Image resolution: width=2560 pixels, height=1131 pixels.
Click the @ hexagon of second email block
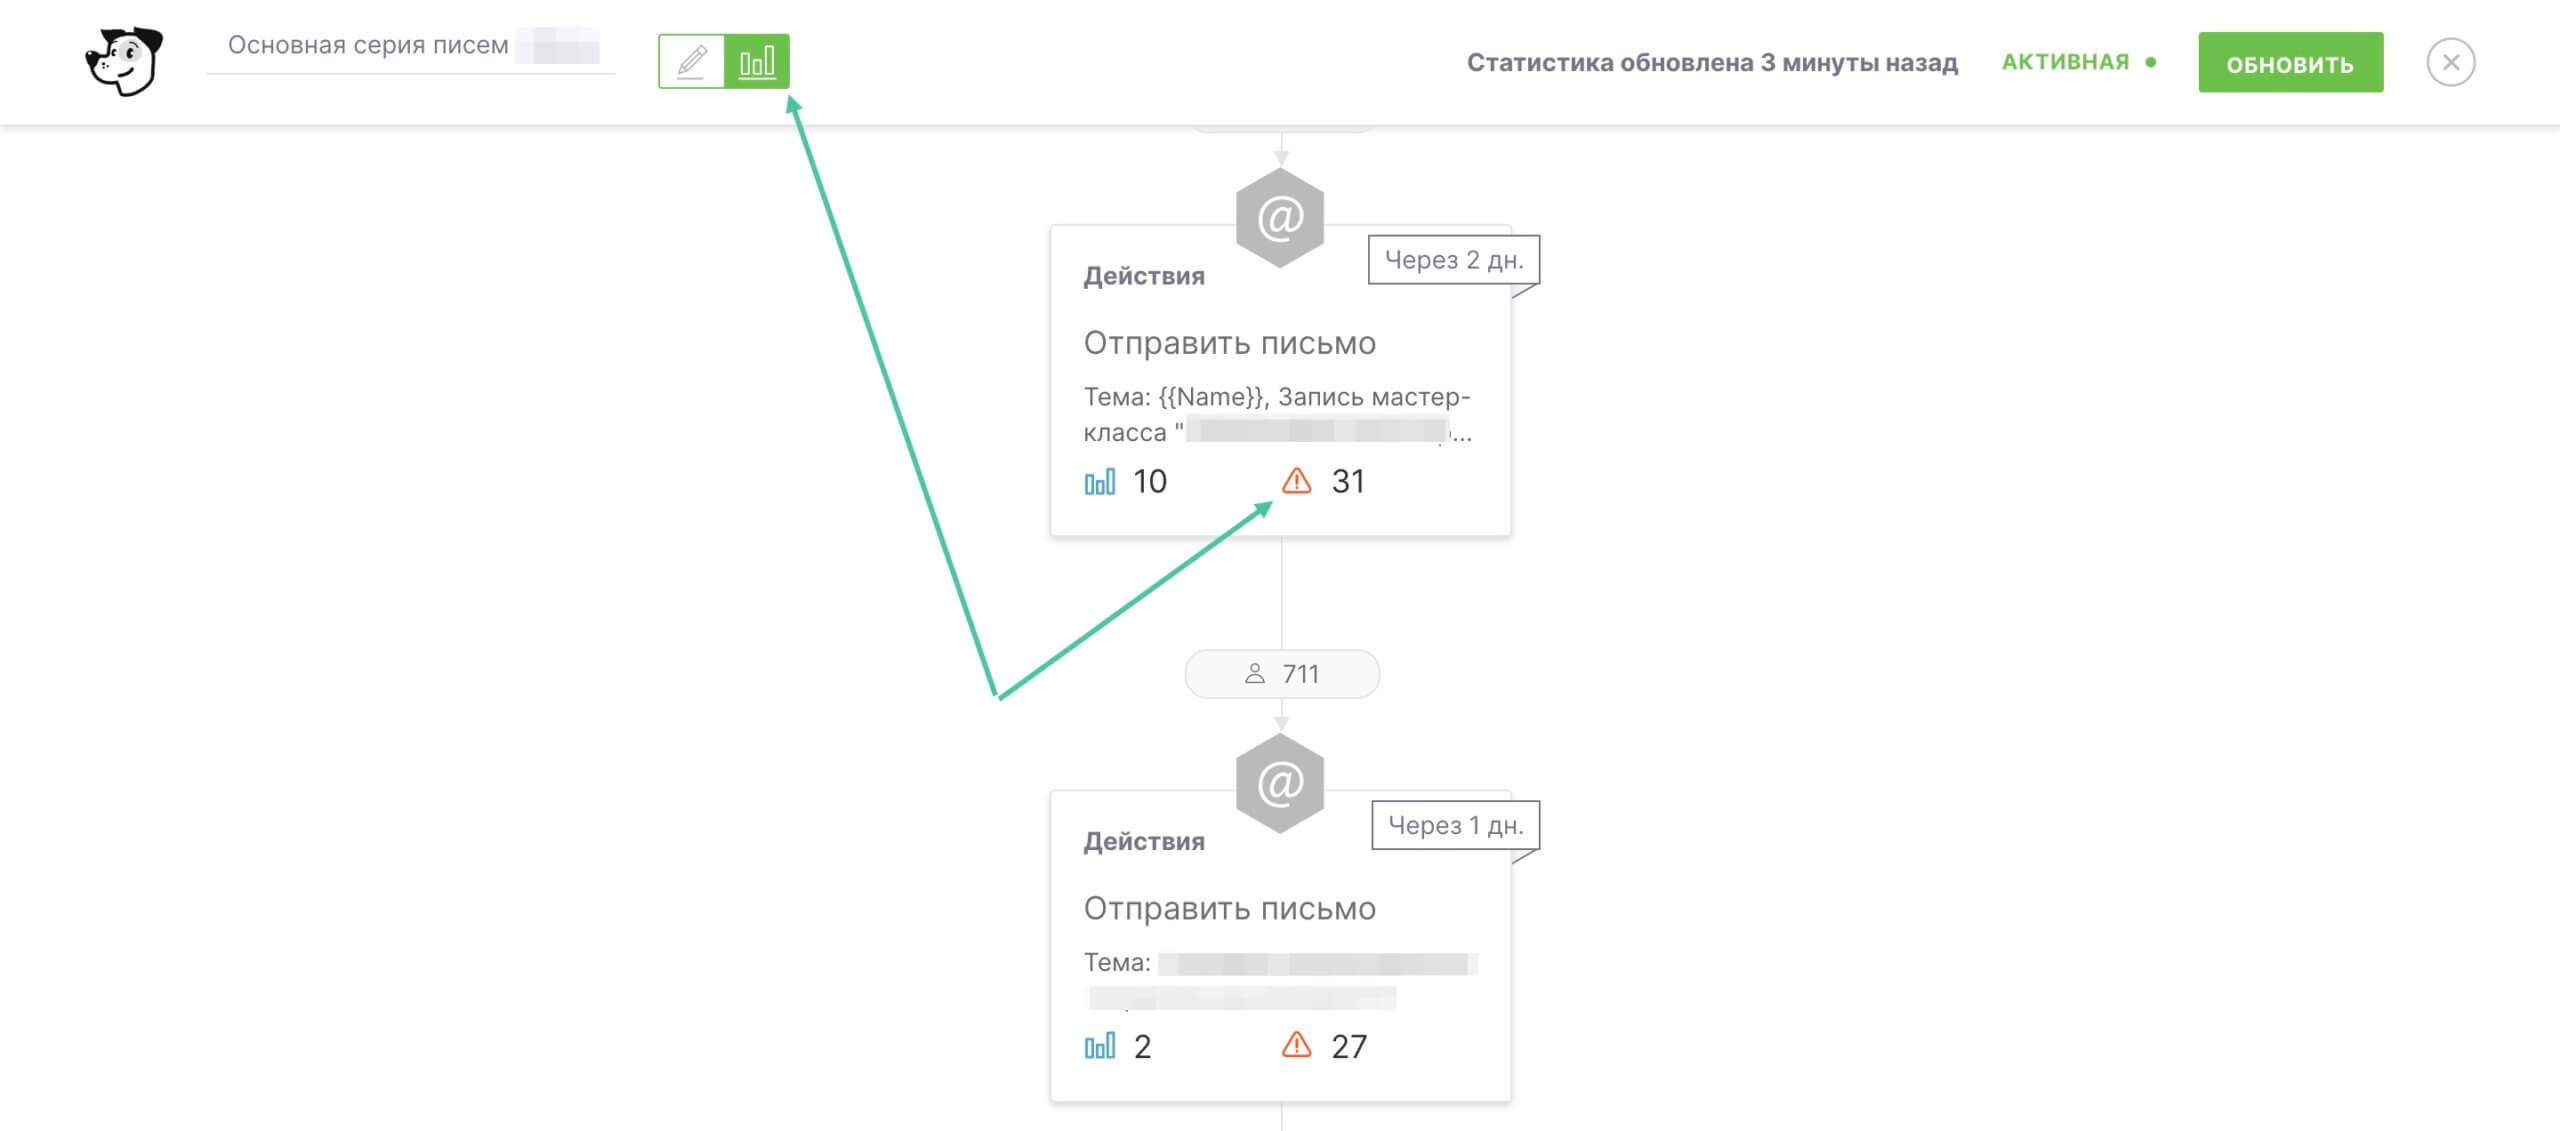1280,783
